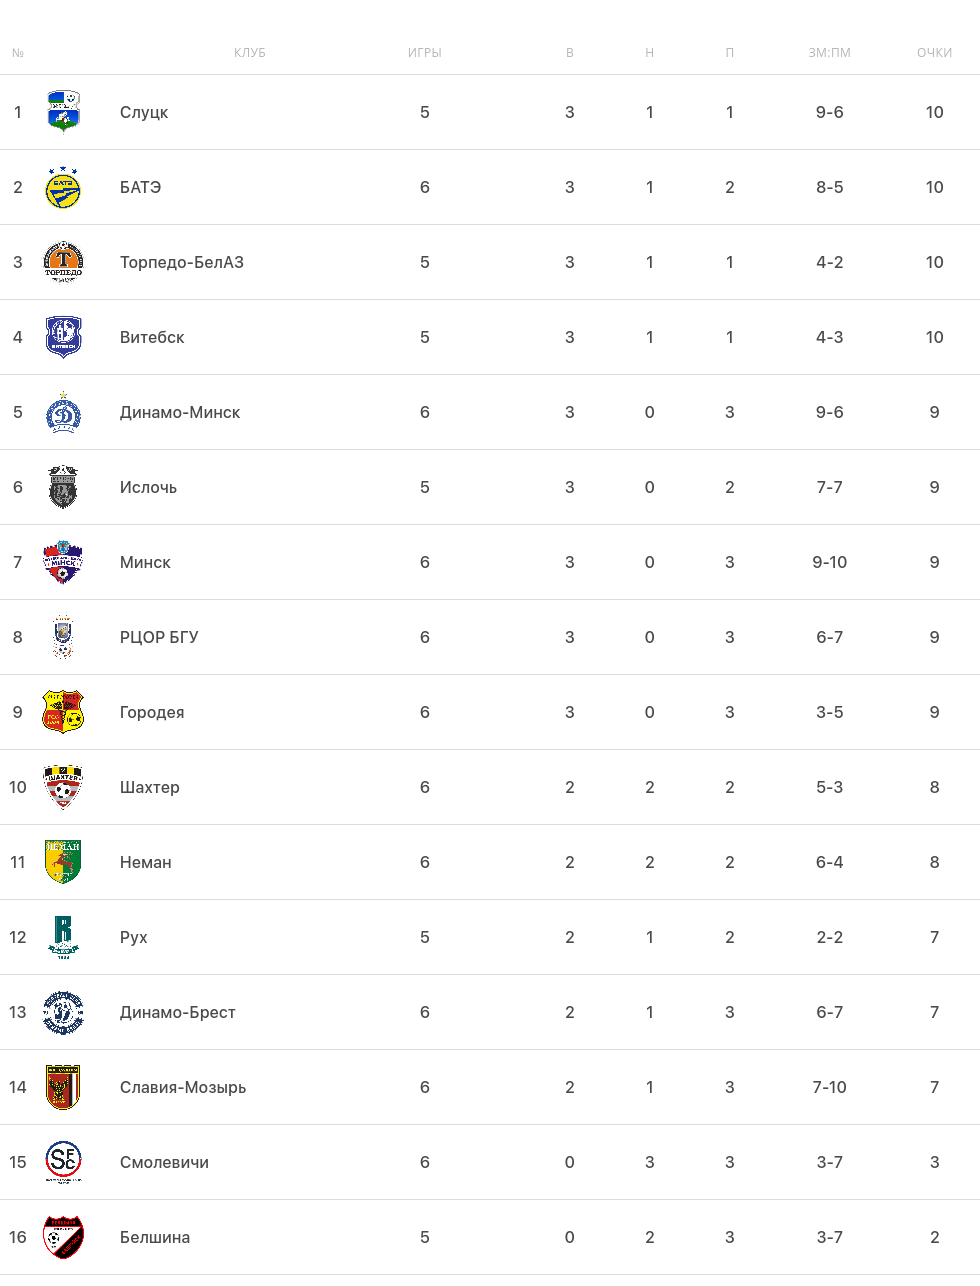The height and width of the screenshot is (1286, 980).
Task: Click the ЗМ:ПМ column header
Action: coord(830,53)
